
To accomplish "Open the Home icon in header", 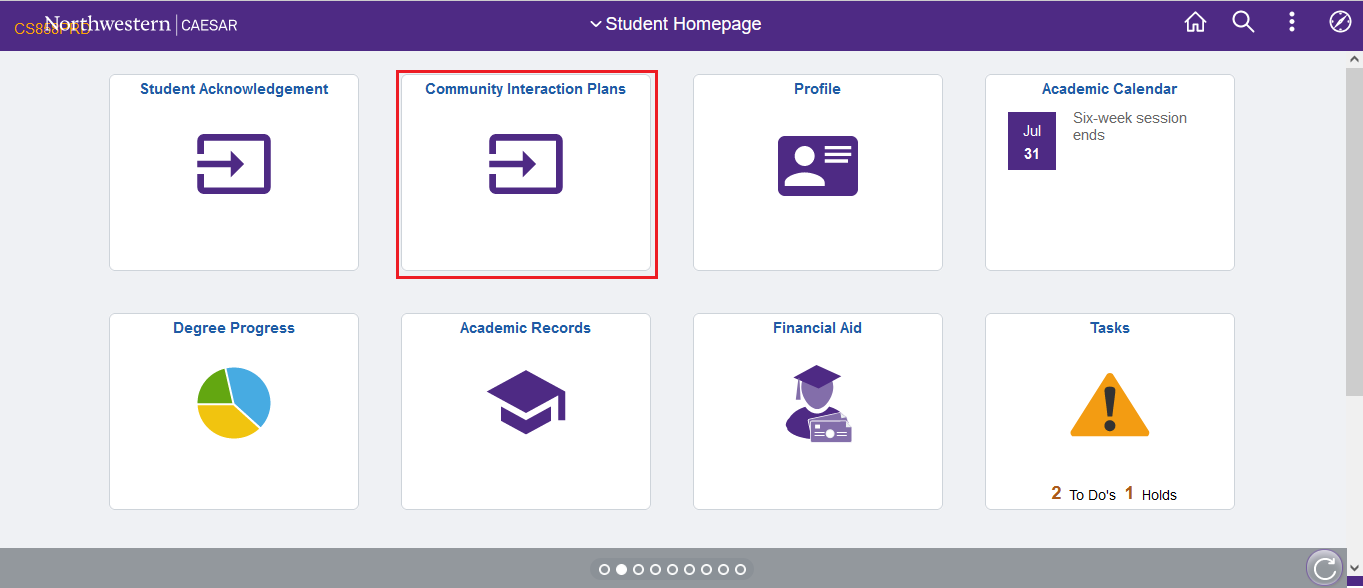I will [1195, 23].
